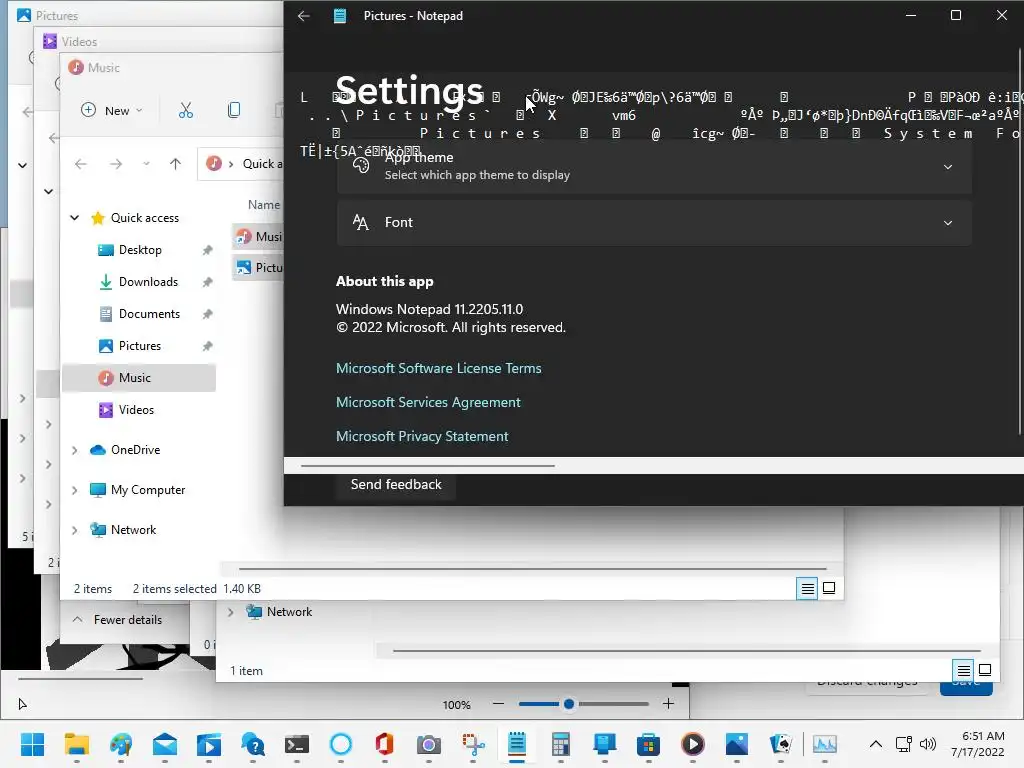This screenshot has width=1024, height=768.
Task: Select Downloads in Quick access
Action: (x=148, y=282)
